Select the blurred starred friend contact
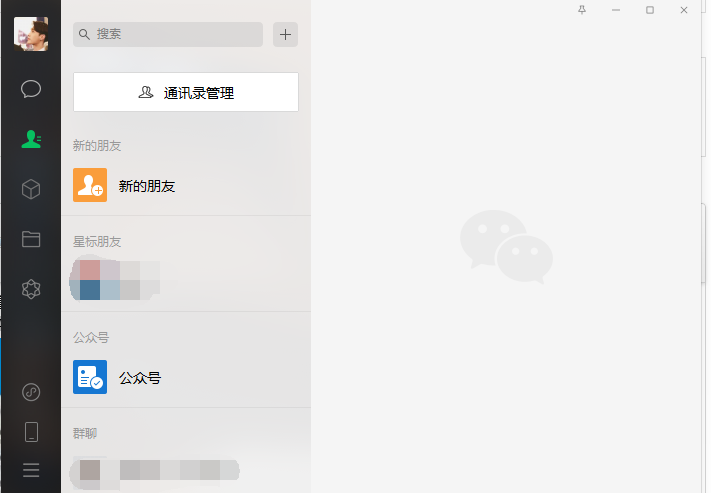The image size is (711, 493). coord(186,281)
